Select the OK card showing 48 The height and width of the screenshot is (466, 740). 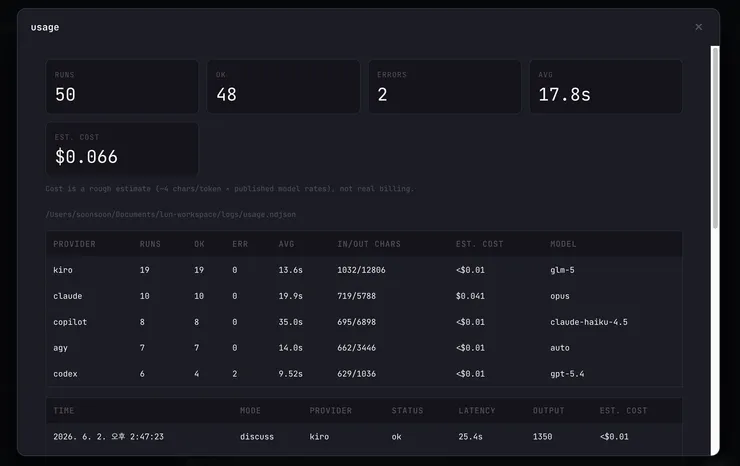pyautogui.click(x=283, y=86)
